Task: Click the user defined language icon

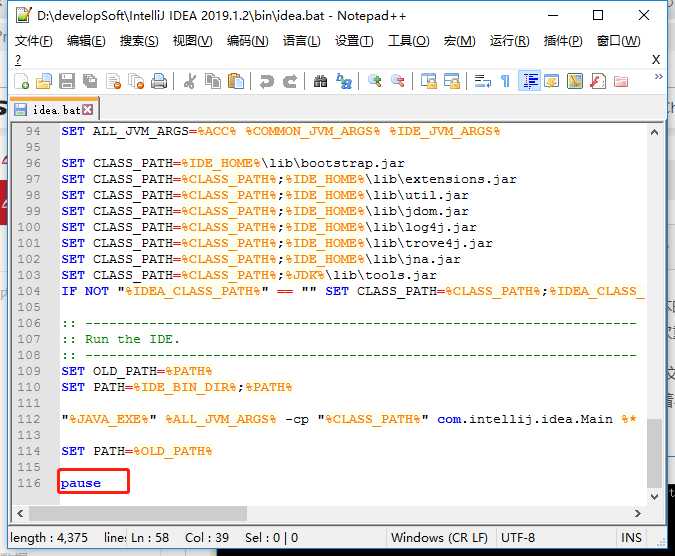Action: [551, 81]
